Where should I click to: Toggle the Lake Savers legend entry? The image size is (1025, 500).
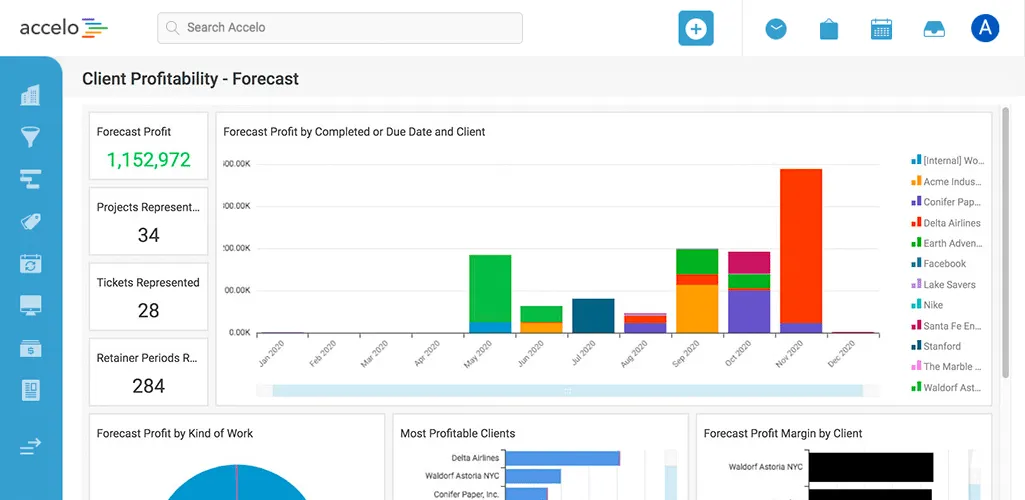coord(943,284)
